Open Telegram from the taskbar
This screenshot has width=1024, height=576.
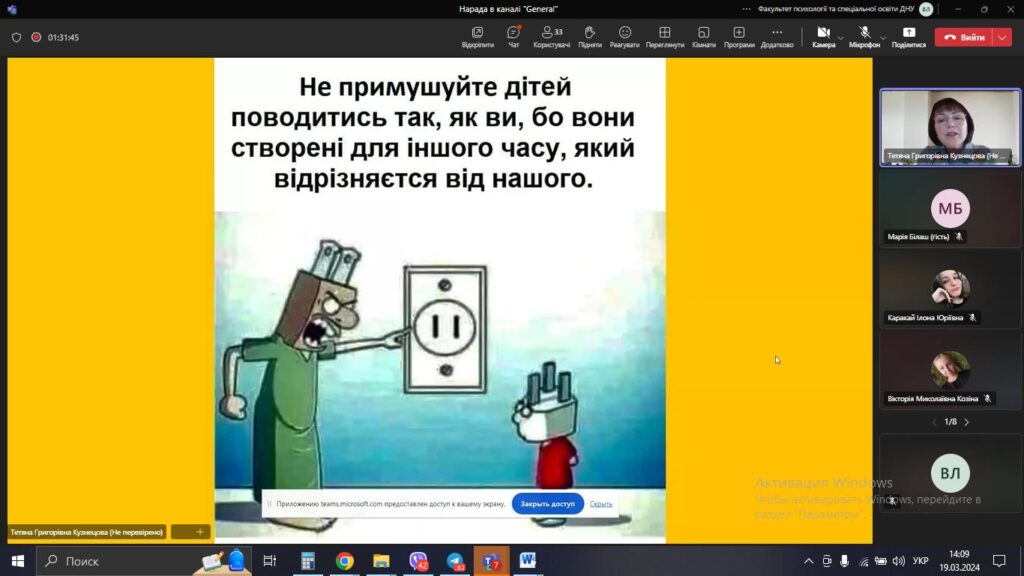click(x=455, y=561)
